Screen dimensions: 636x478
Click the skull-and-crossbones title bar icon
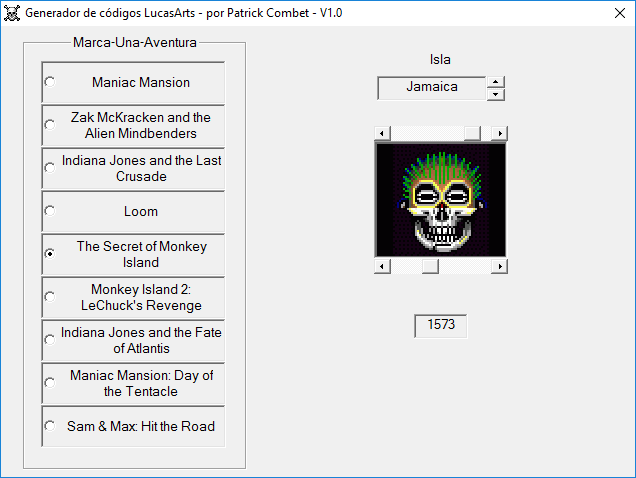click(12, 13)
